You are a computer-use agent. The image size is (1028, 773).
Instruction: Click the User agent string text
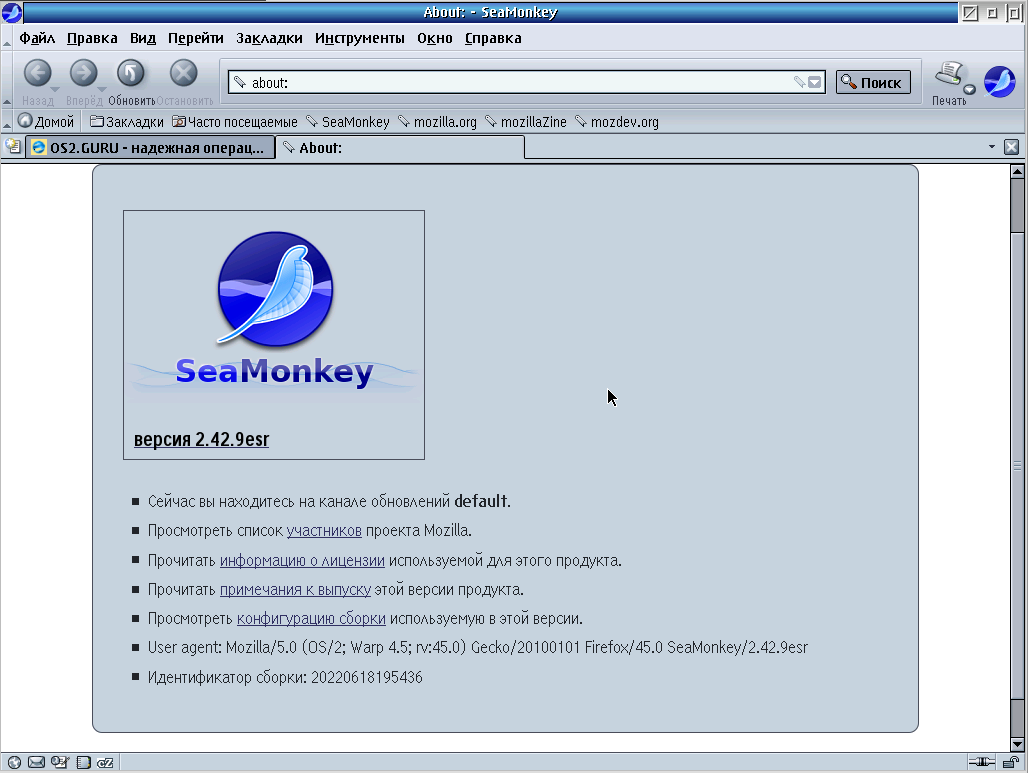pos(477,648)
